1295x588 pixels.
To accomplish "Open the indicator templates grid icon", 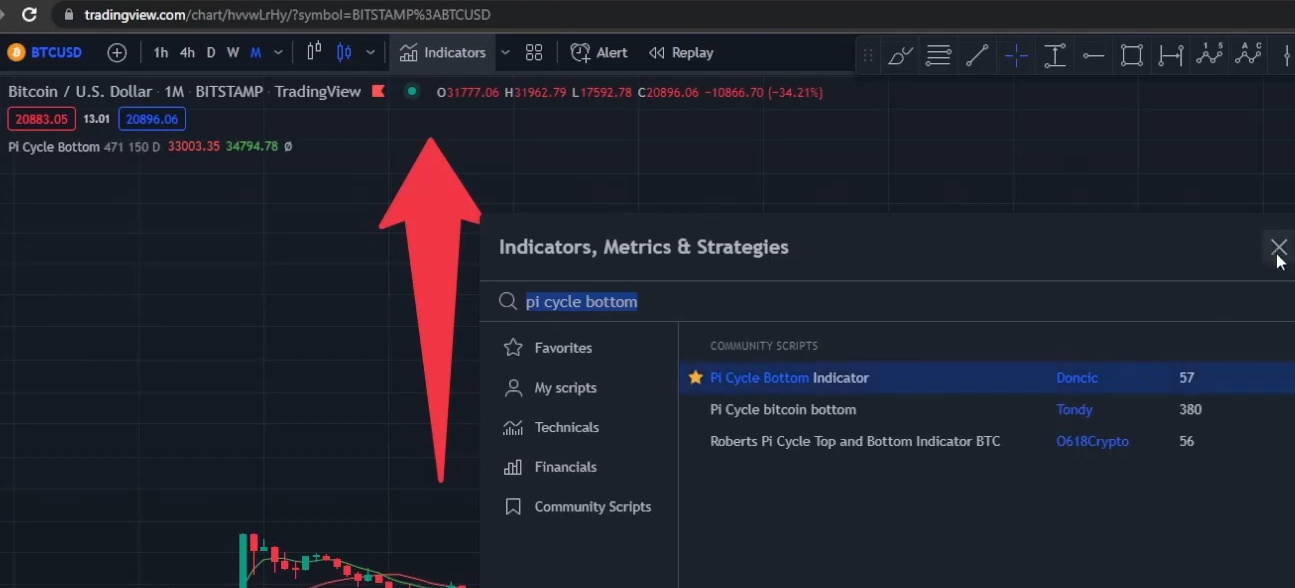I will [x=534, y=53].
